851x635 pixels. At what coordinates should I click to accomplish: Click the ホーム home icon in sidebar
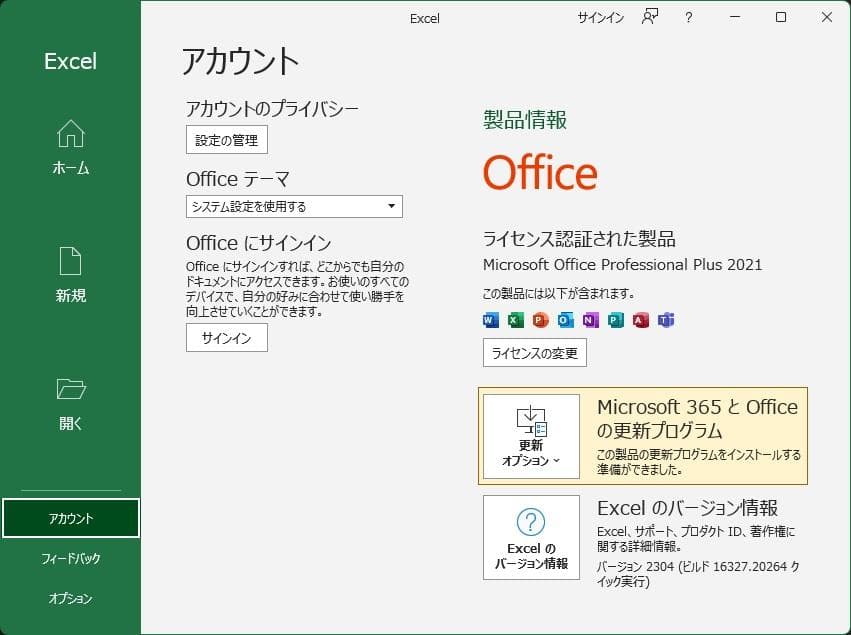70,134
